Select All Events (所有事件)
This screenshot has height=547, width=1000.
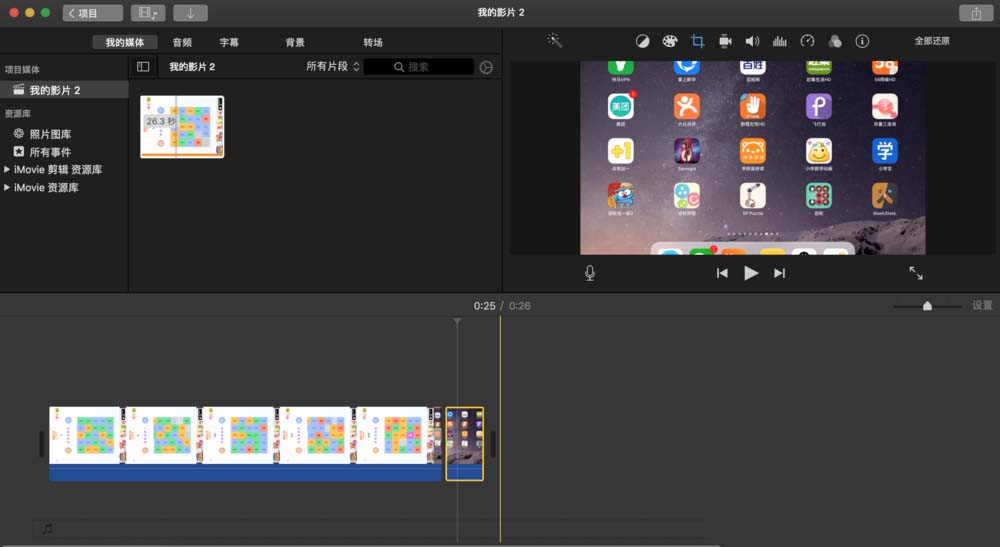pyautogui.click(x=50, y=152)
